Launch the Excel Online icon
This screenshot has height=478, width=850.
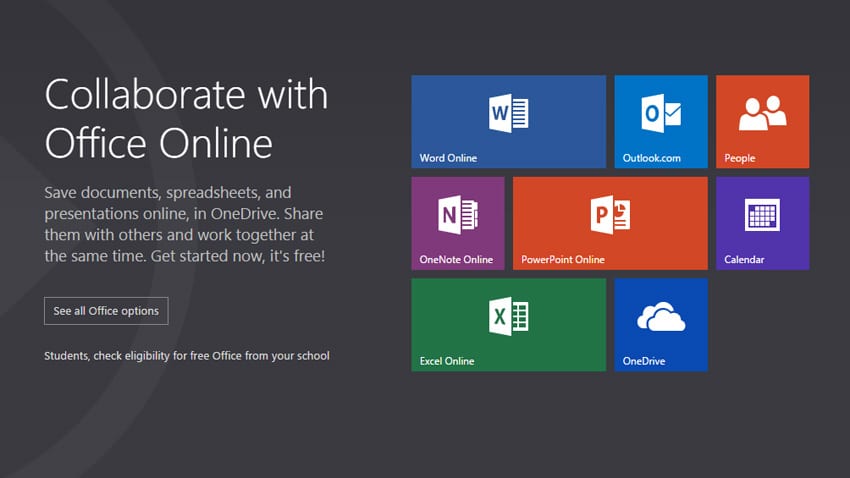pyautogui.click(x=508, y=316)
